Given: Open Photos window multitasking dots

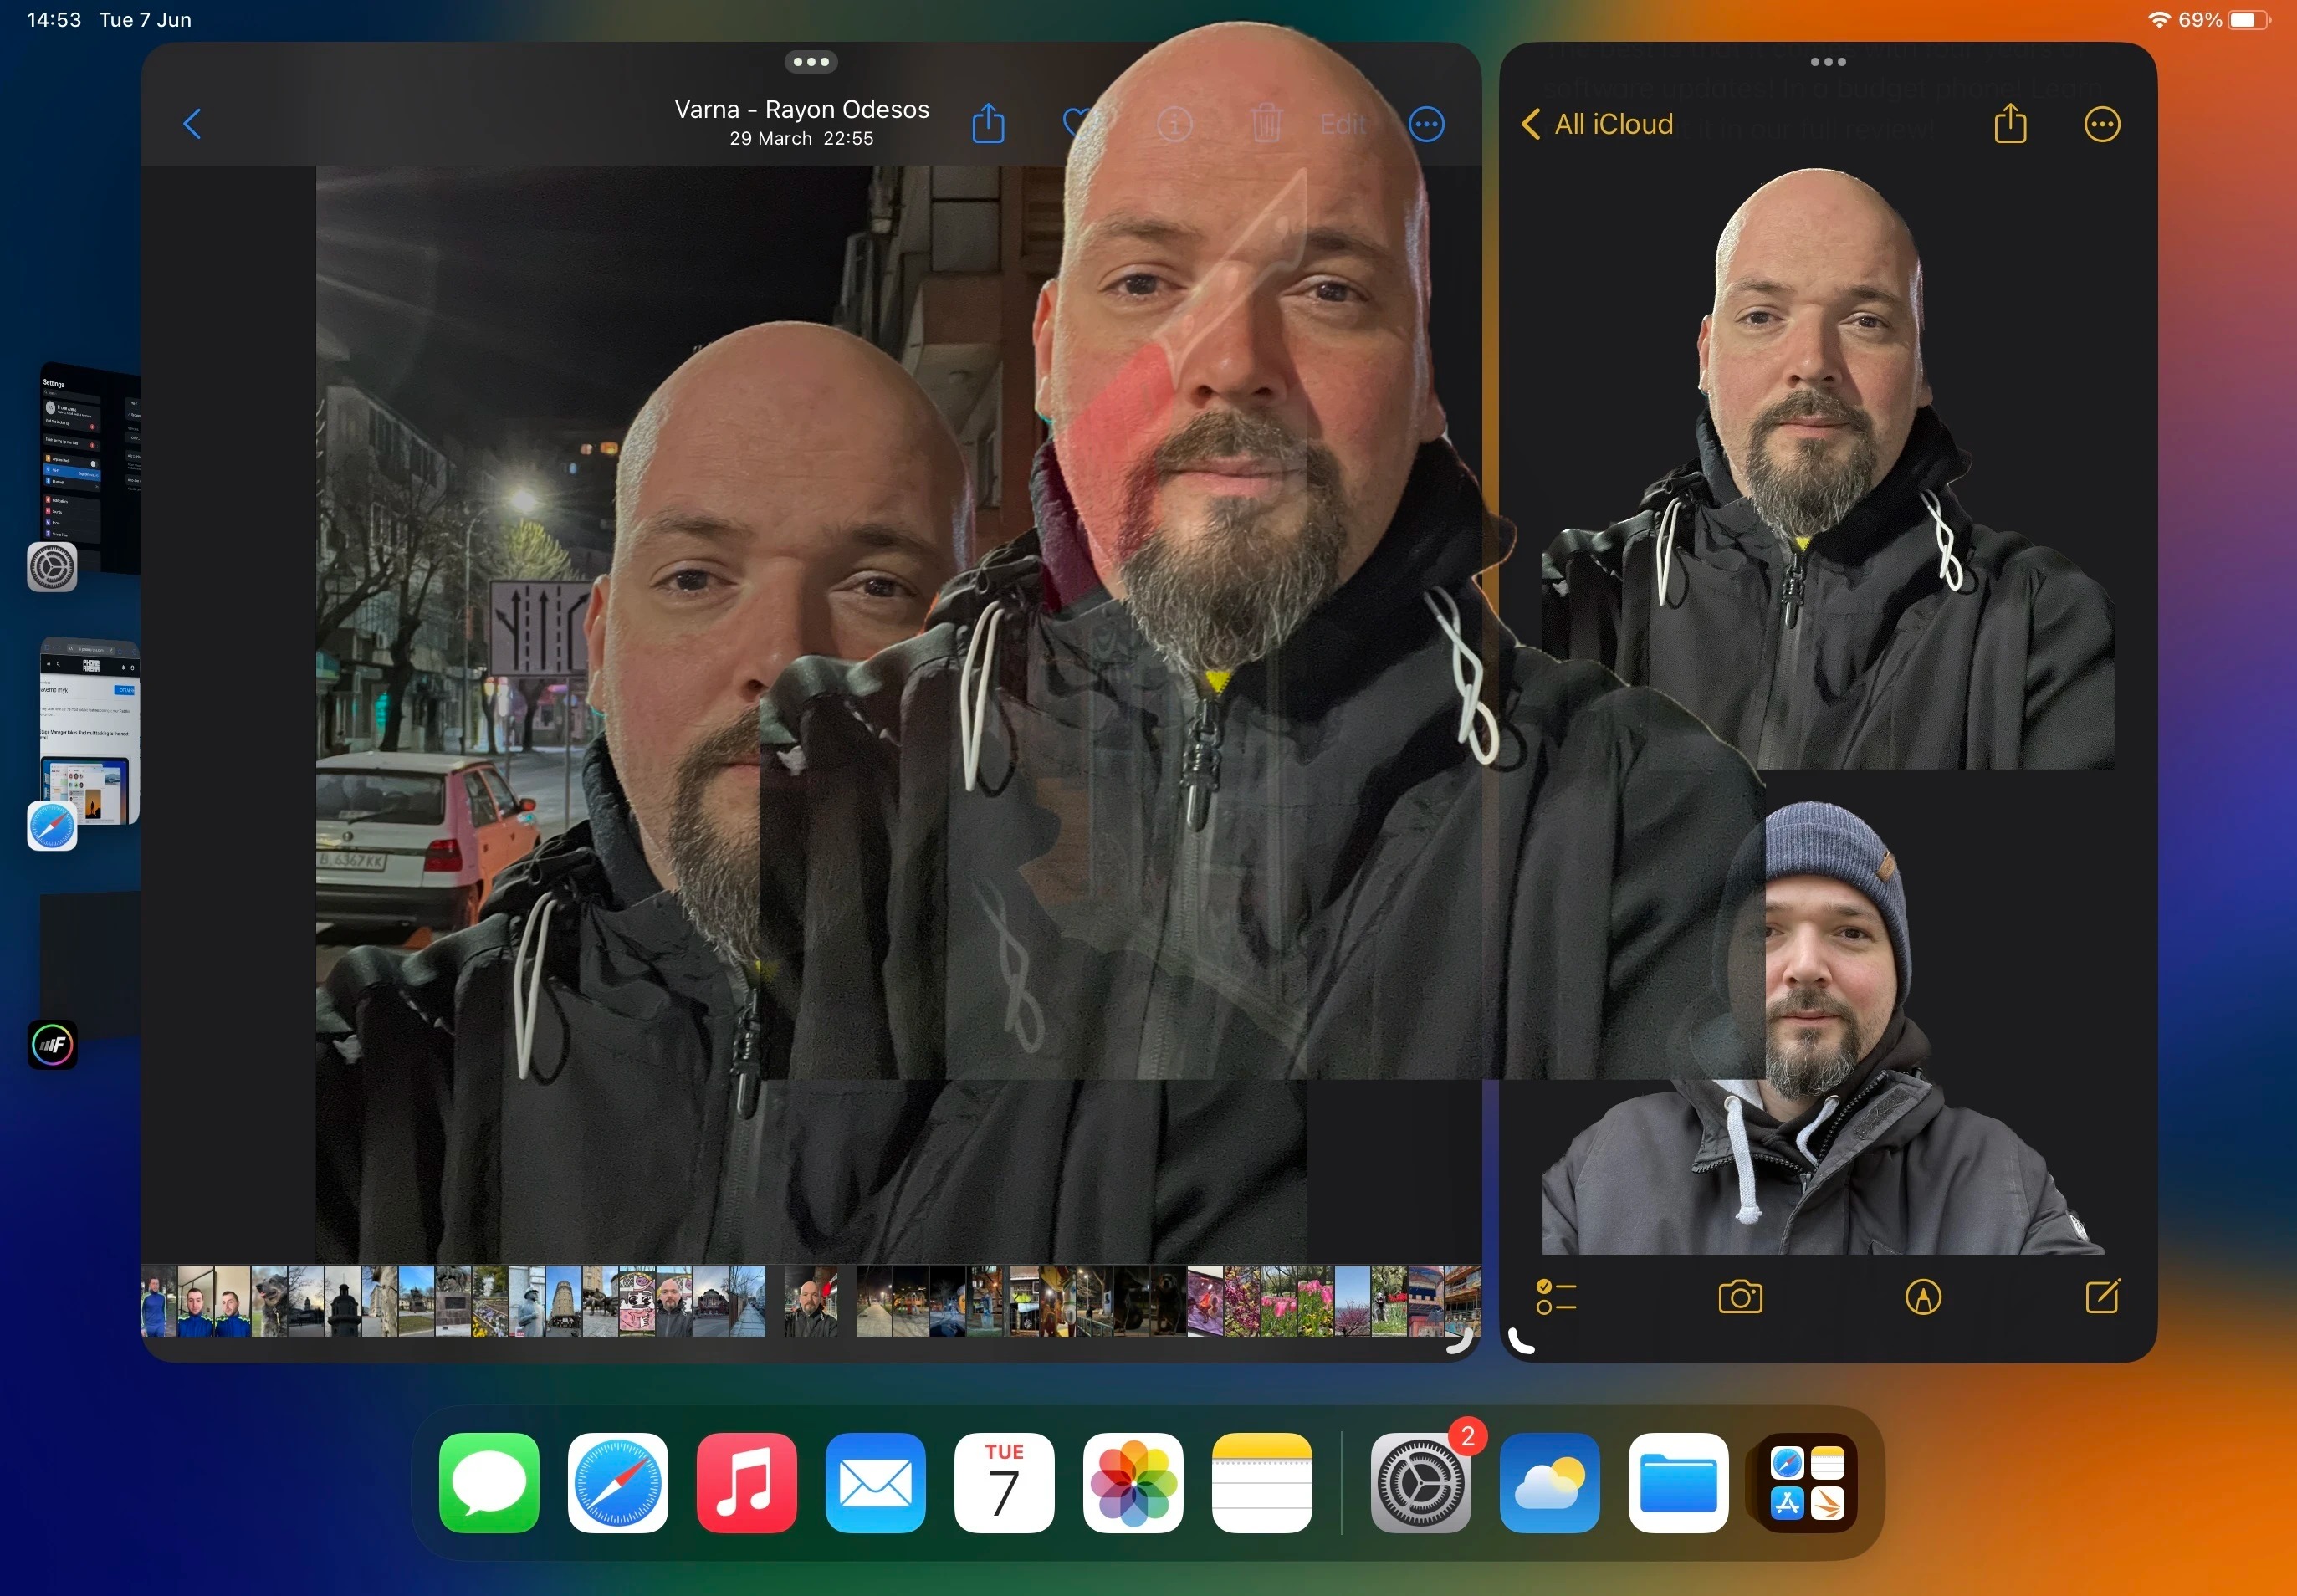Looking at the screenshot, I should pyautogui.click(x=810, y=62).
